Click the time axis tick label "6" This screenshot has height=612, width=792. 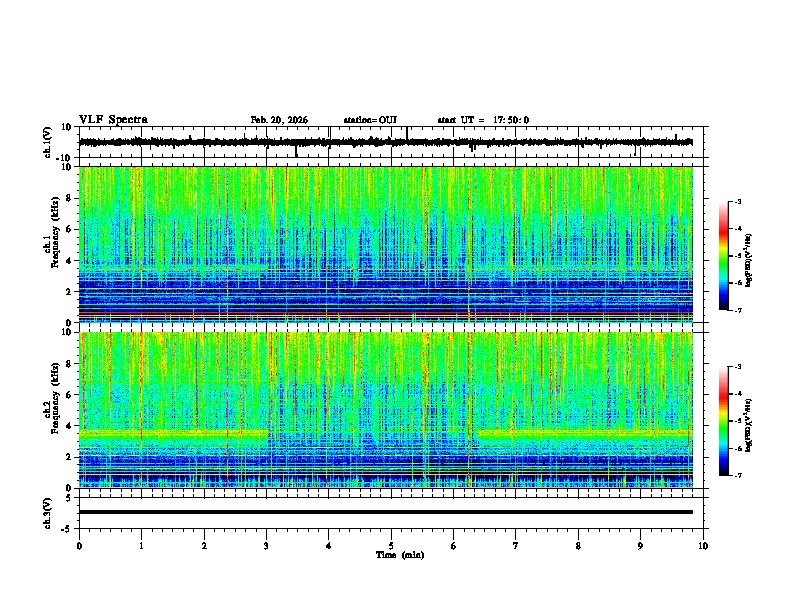pos(454,546)
